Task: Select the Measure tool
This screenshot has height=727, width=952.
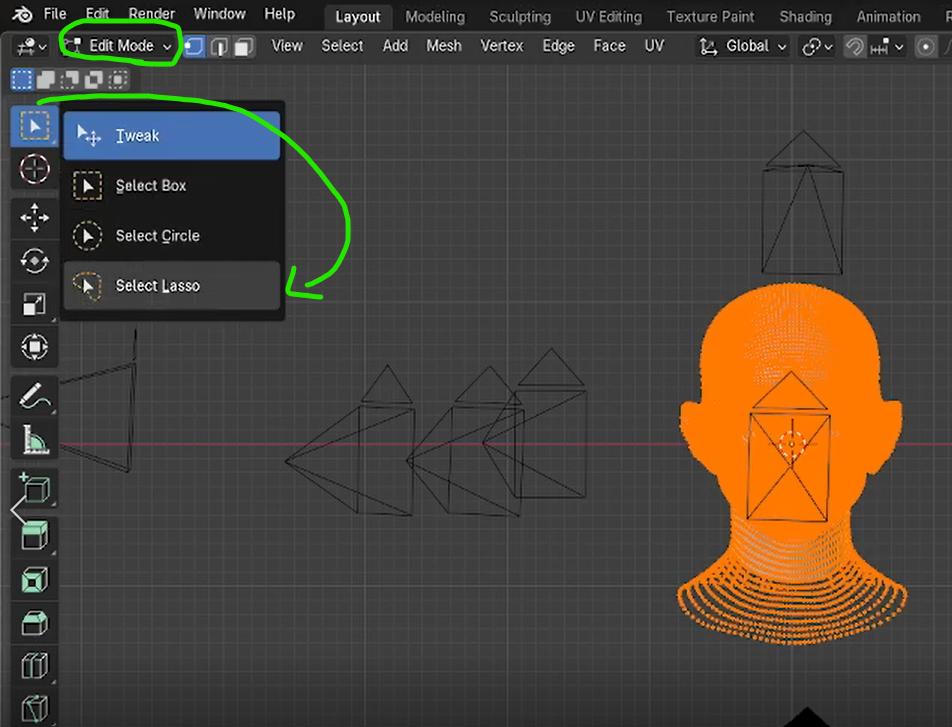Action: pos(34,437)
